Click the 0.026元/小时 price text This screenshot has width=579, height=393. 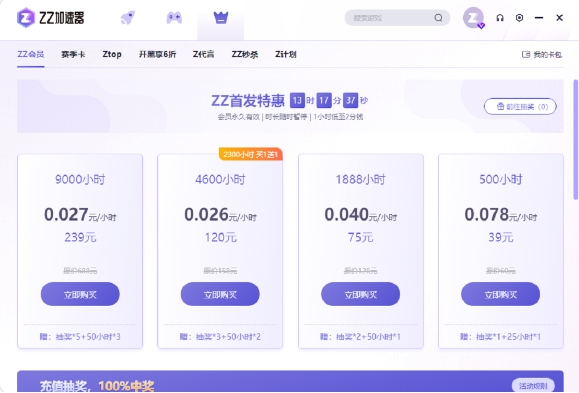[220, 215]
